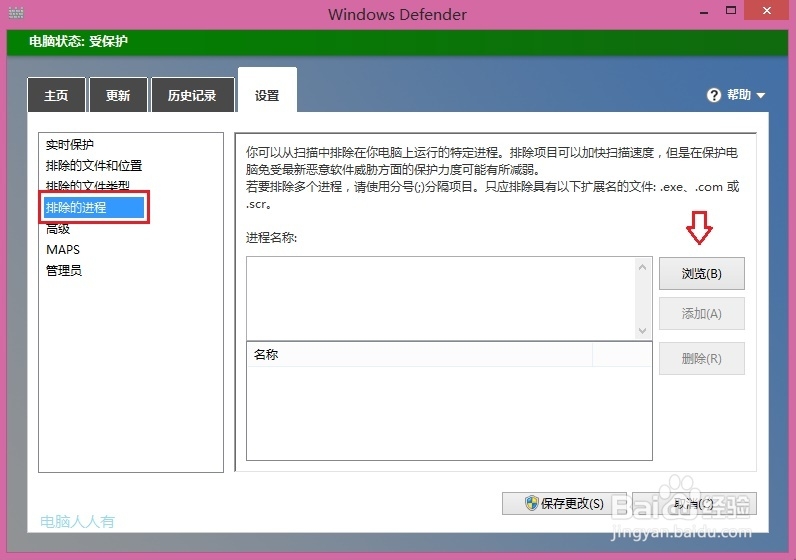
Task: Select the 设置 tab
Action: point(267,90)
